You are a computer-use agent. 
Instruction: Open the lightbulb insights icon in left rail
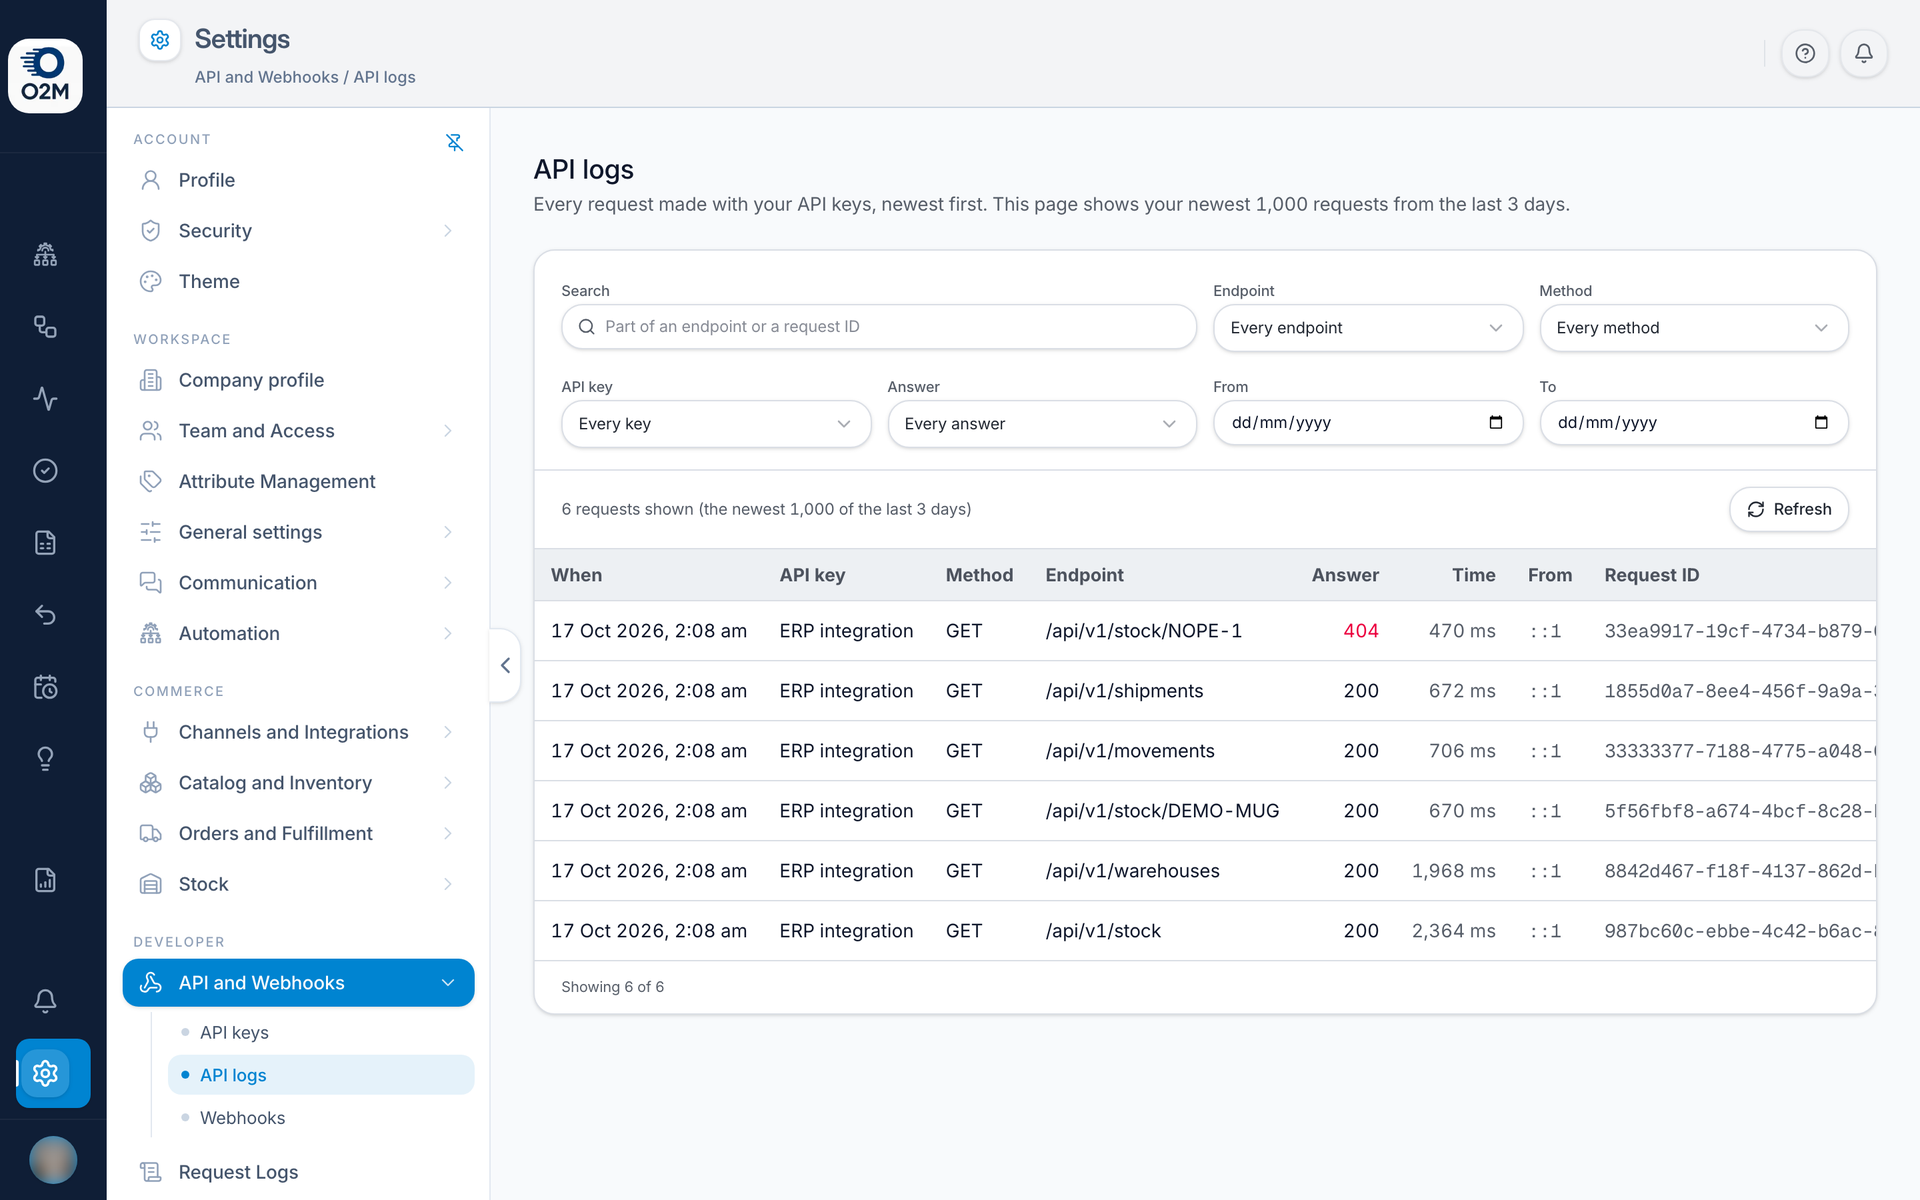pyautogui.click(x=45, y=759)
